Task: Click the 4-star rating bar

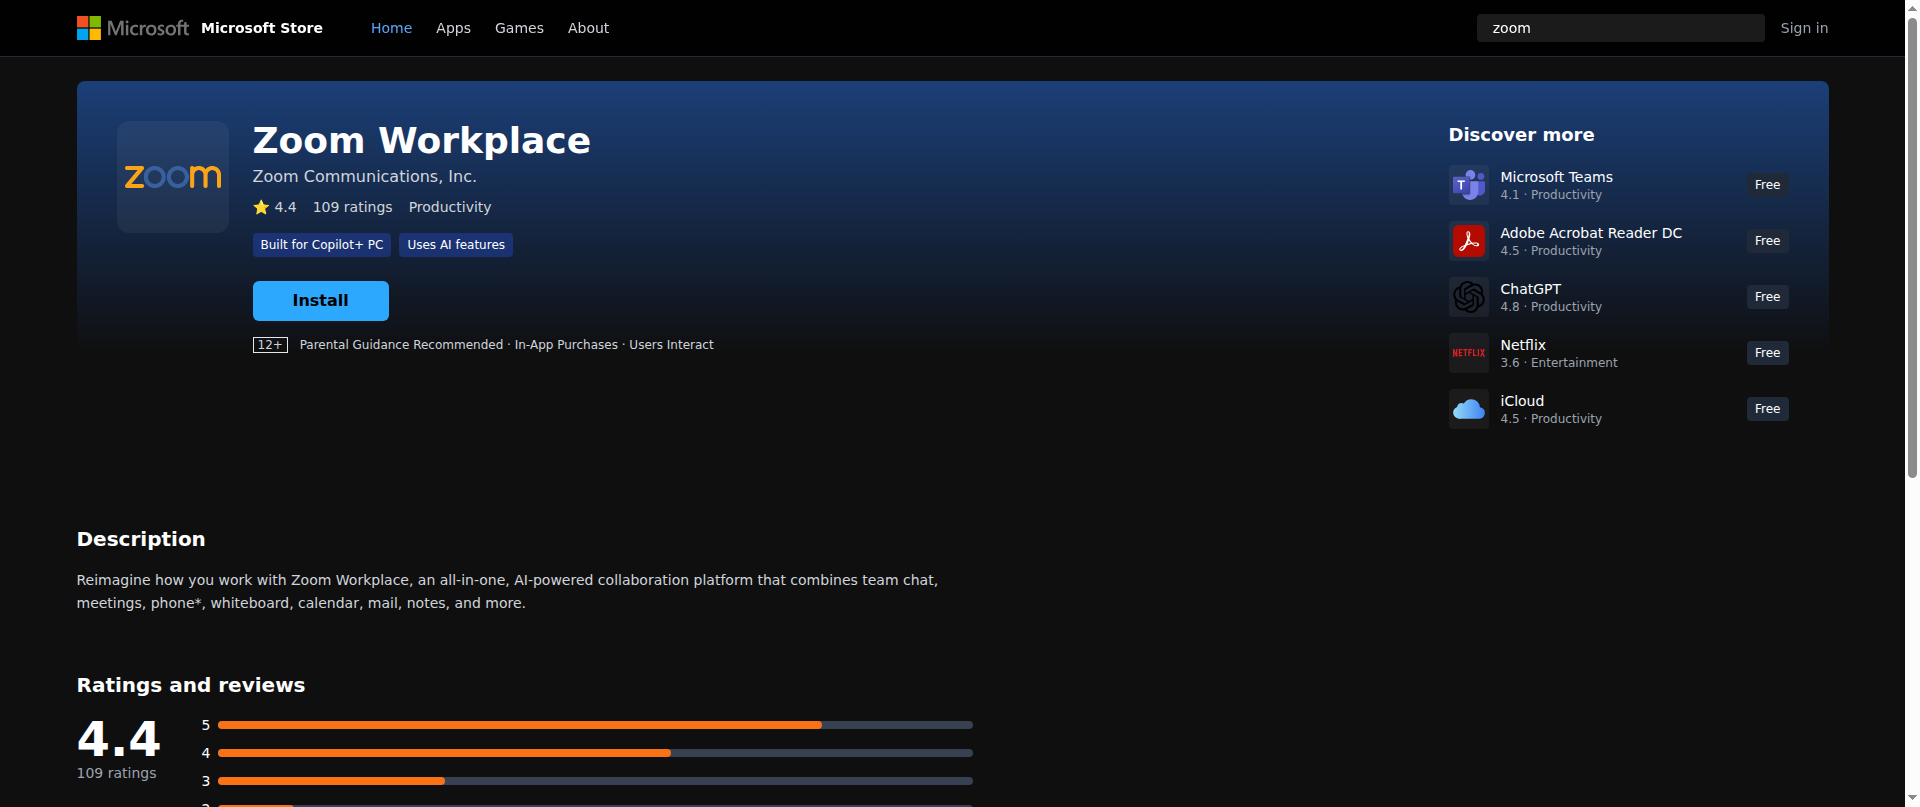Action: (x=595, y=753)
